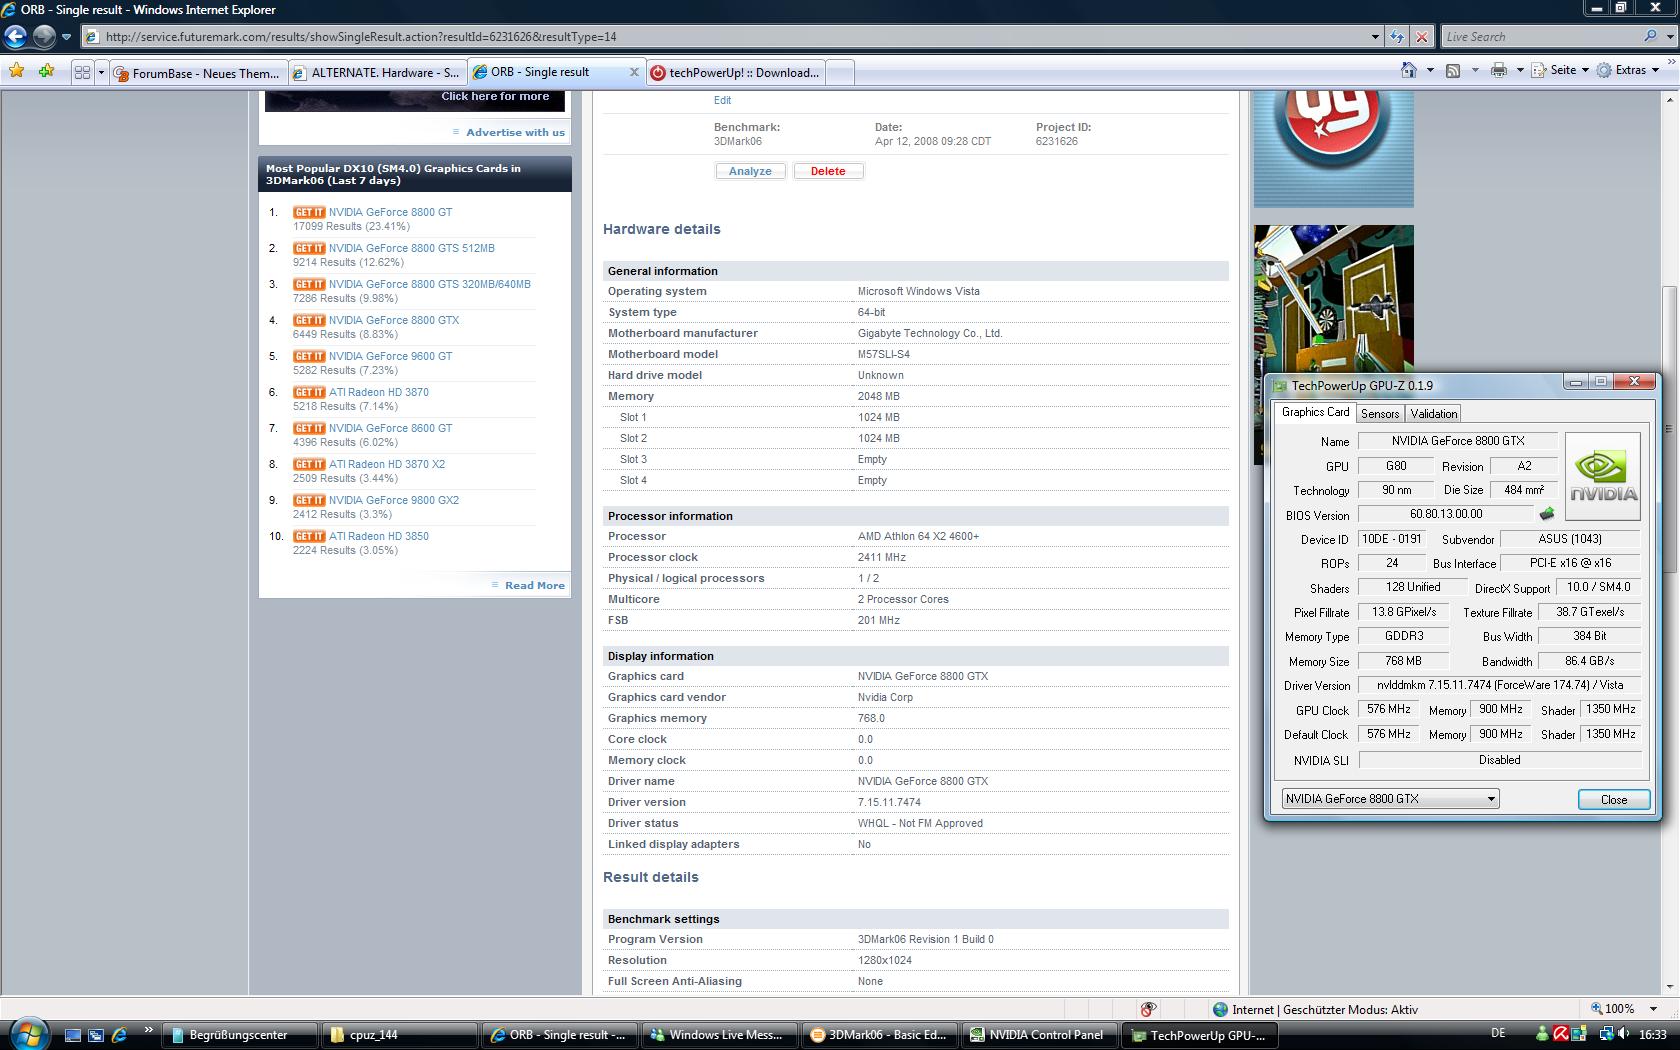
Task: Go forward with the browser Forward arrow
Action: 44,37
